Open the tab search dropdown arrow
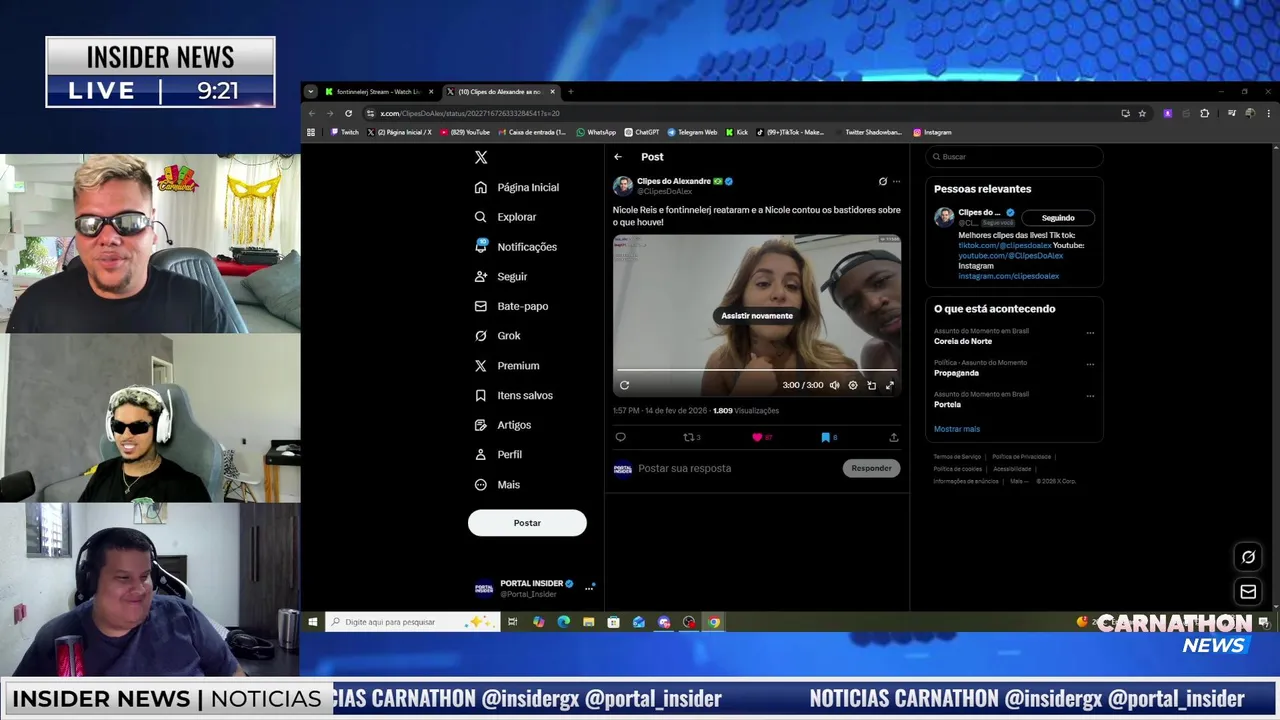This screenshot has width=1280, height=720. [310, 92]
